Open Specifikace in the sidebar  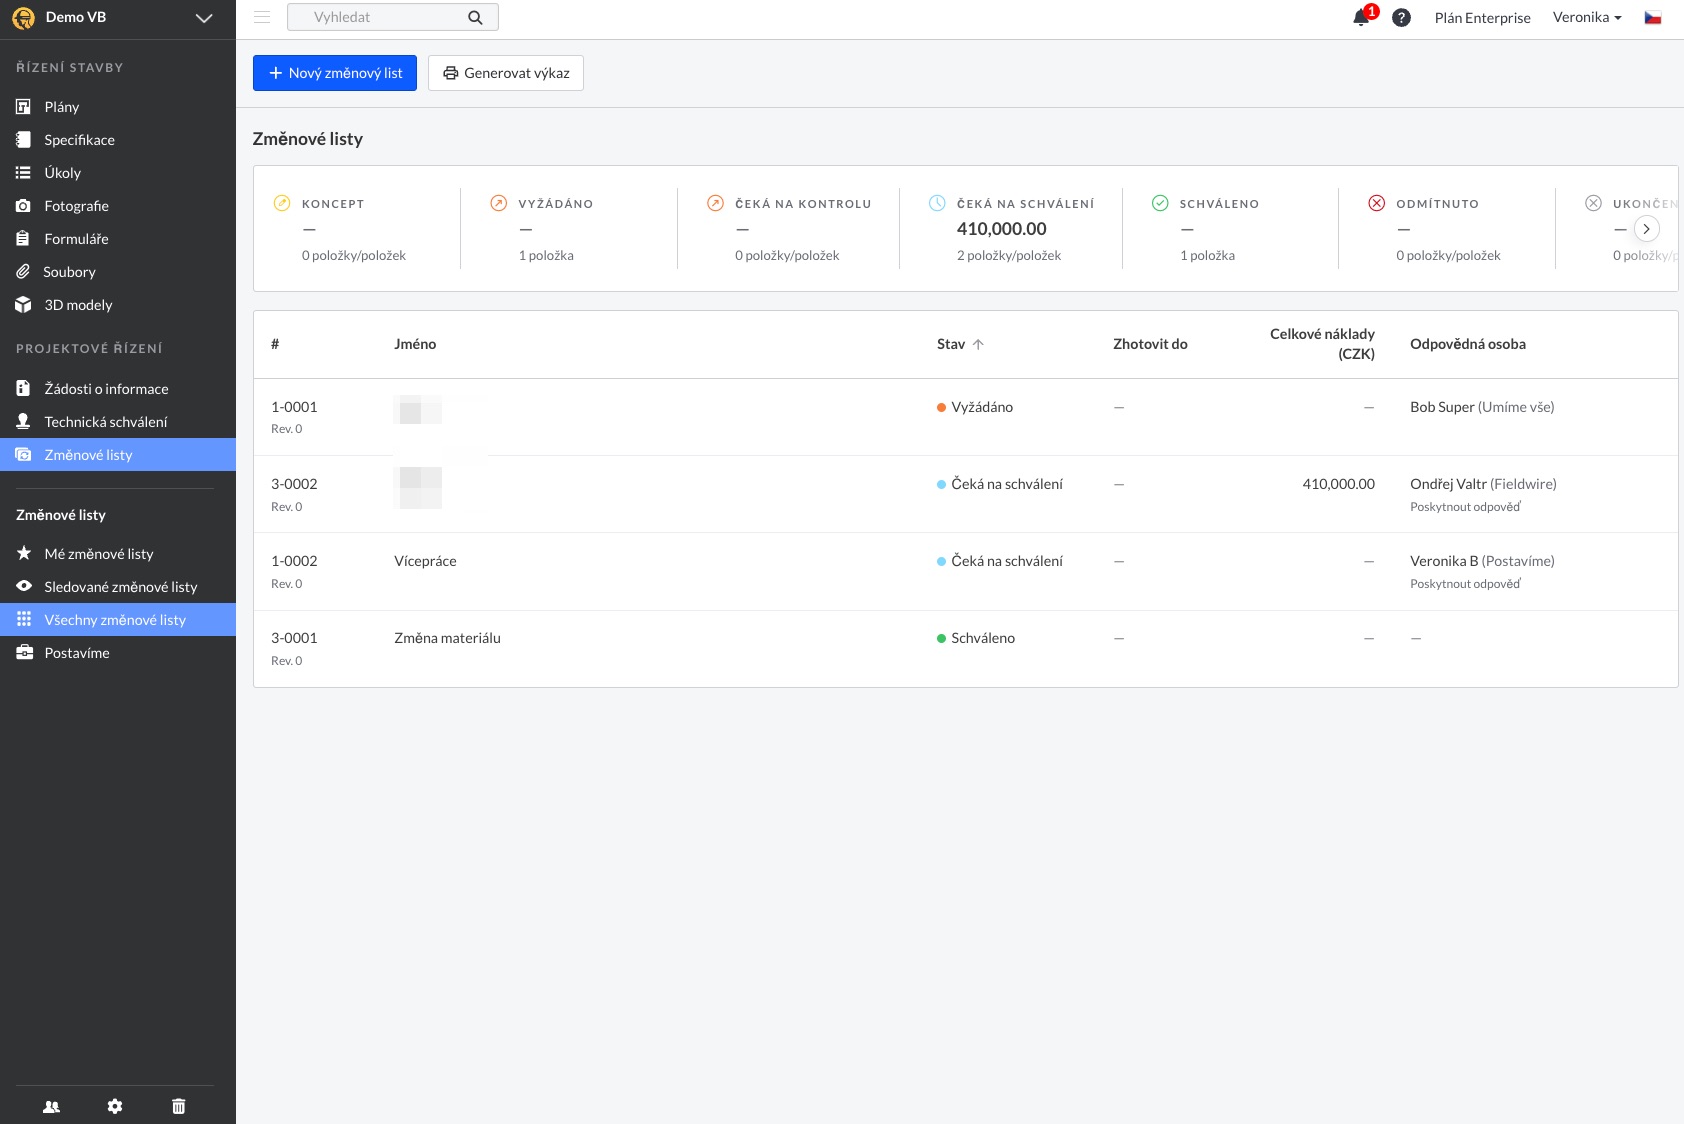pos(79,140)
